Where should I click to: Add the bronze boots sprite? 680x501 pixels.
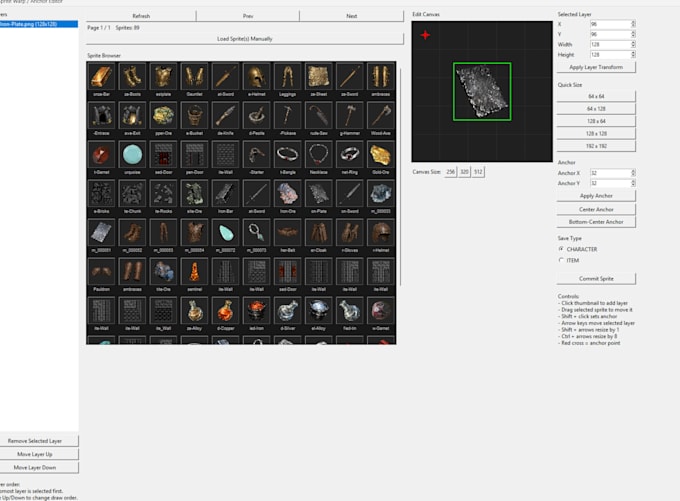132,76
